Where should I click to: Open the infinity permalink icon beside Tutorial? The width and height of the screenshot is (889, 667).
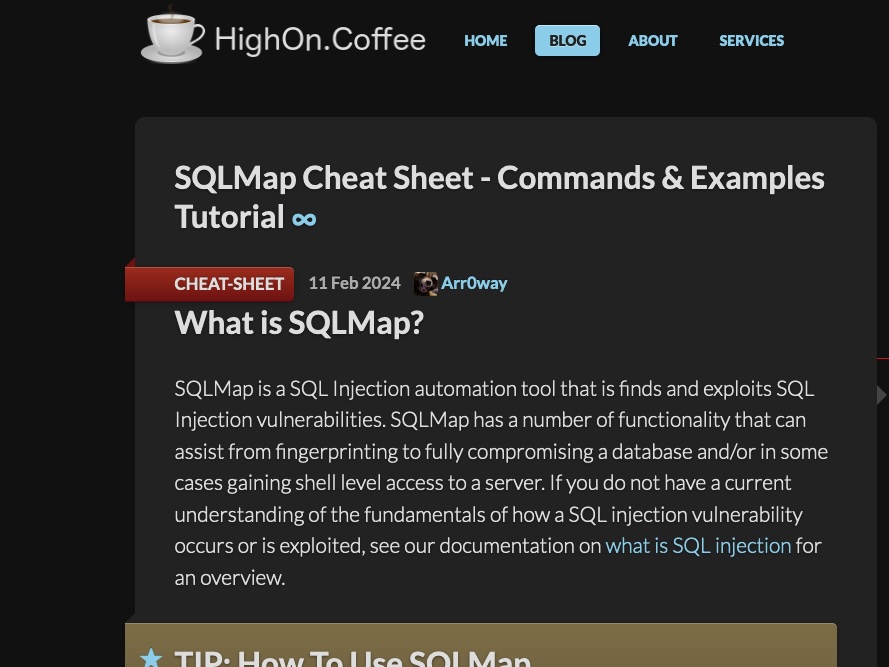pos(304,219)
